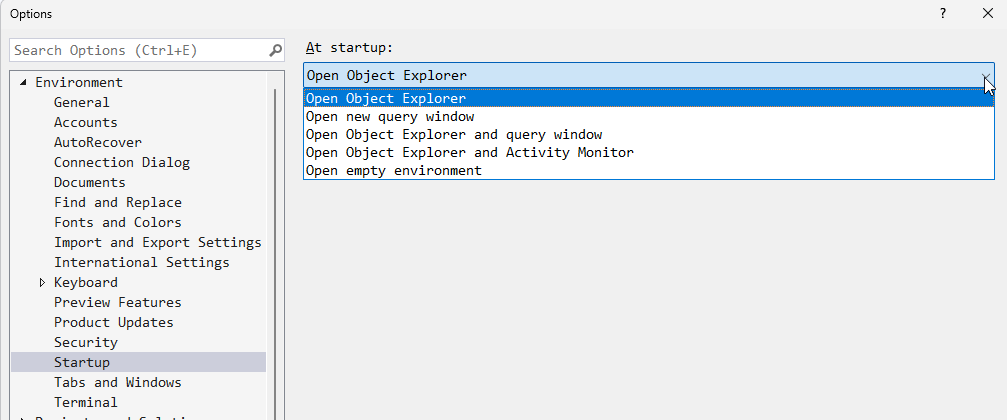Close the Options dialog
The height and width of the screenshot is (420, 1007).
coord(986,13)
